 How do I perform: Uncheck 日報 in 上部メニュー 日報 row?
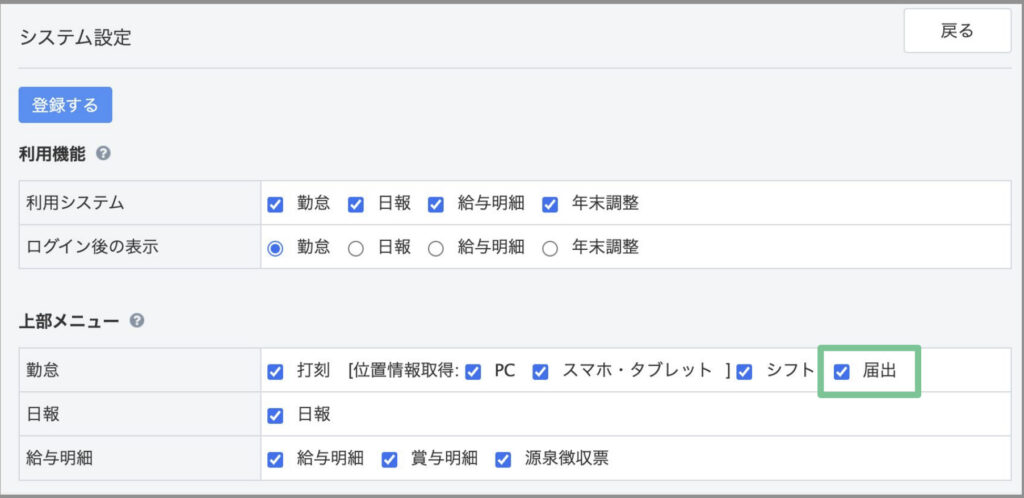point(276,416)
